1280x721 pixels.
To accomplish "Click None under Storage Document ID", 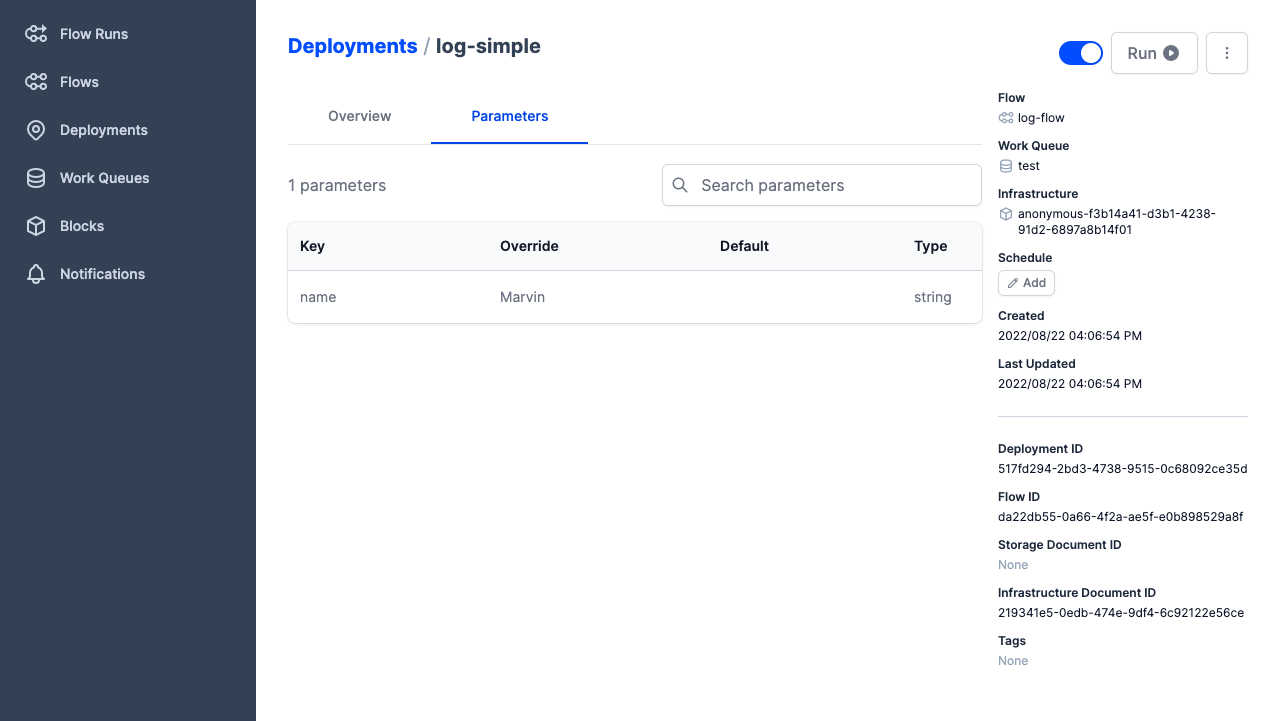I will pyautogui.click(x=1013, y=565).
